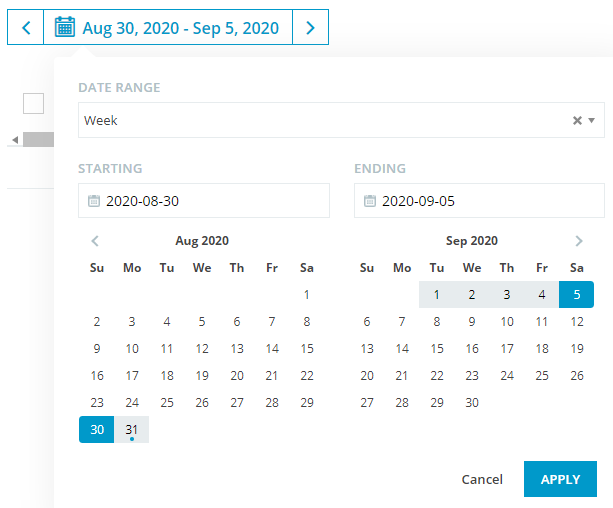Viewport: 613px width, 508px height.
Task: Focus the Starting date input 2020-08-30
Action: [204, 201]
